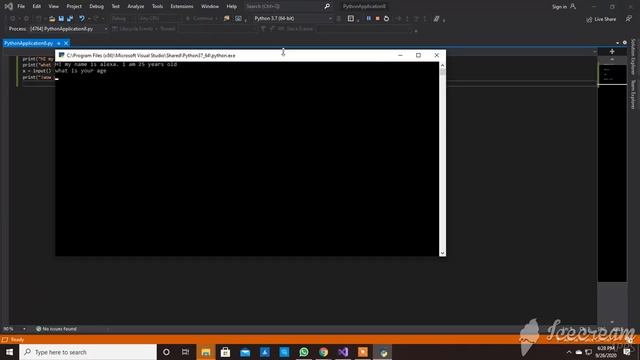Click the Stop Debugging icon
The height and width of the screenshot is (360, 640).
(x=378, y=18)
